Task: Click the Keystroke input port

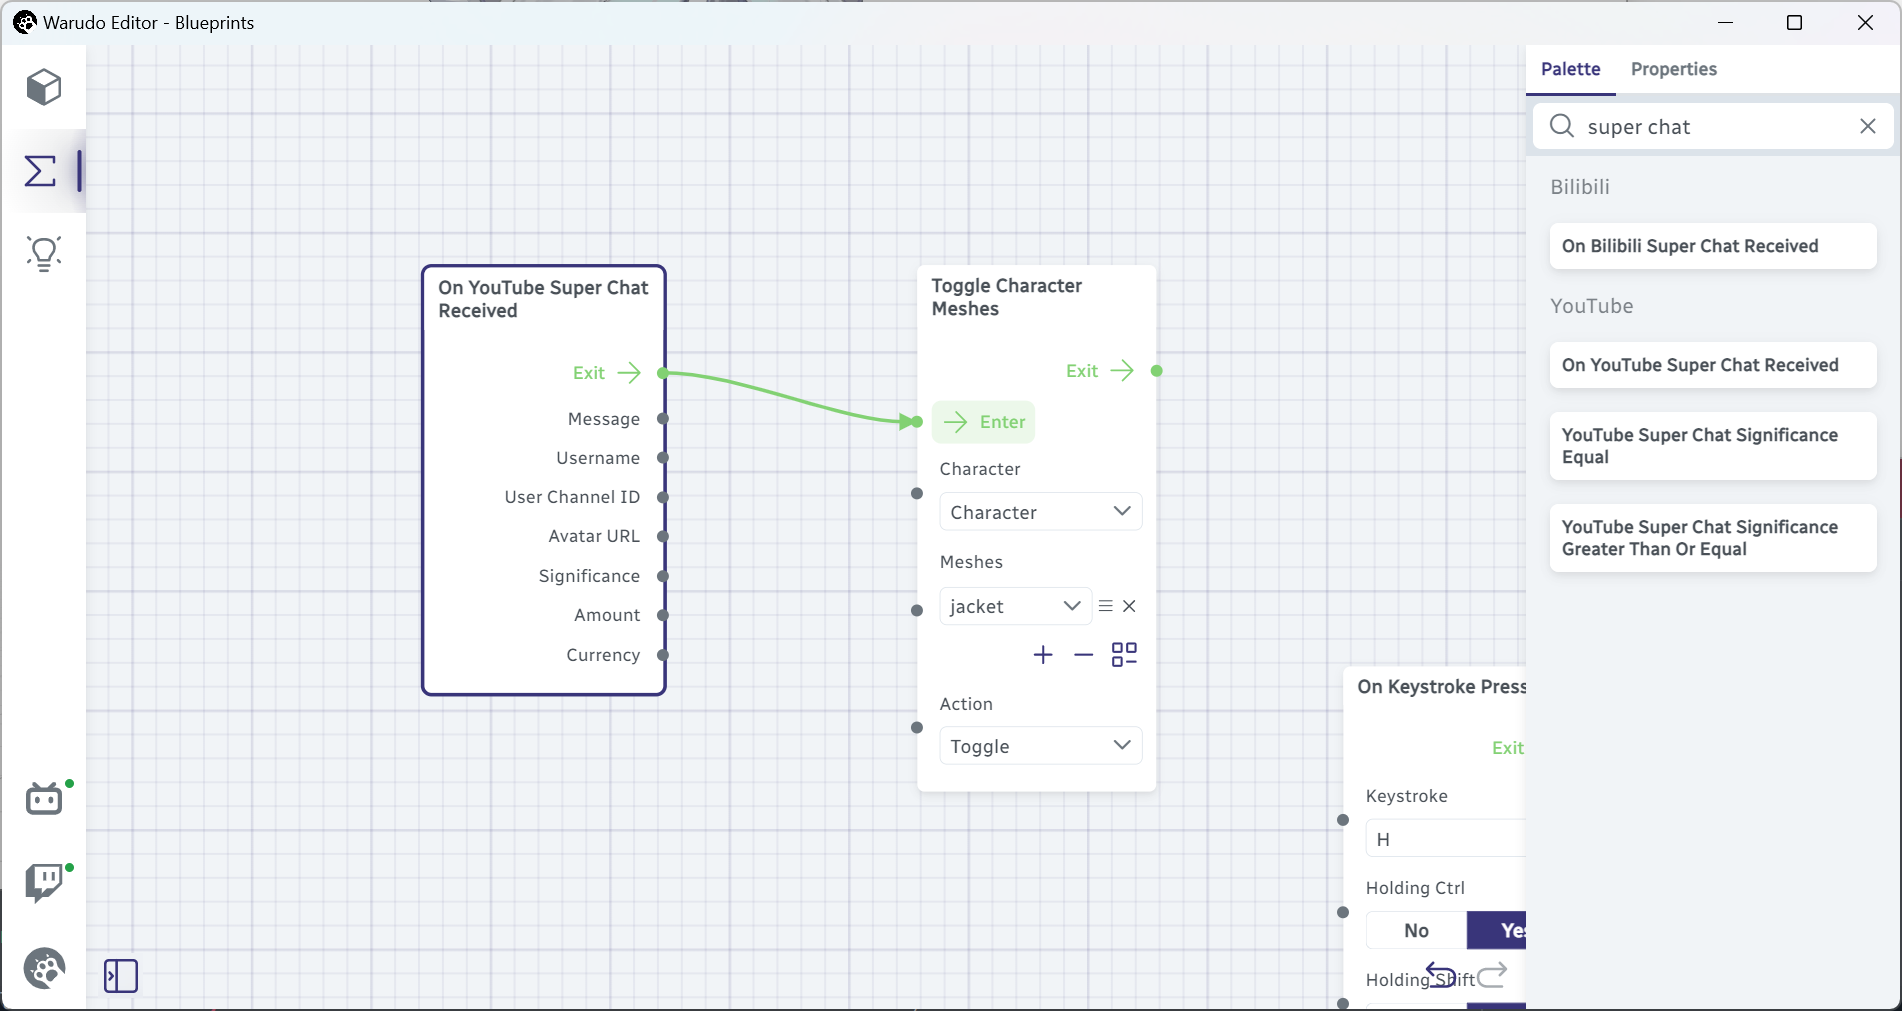Action: coord(1343,820)
